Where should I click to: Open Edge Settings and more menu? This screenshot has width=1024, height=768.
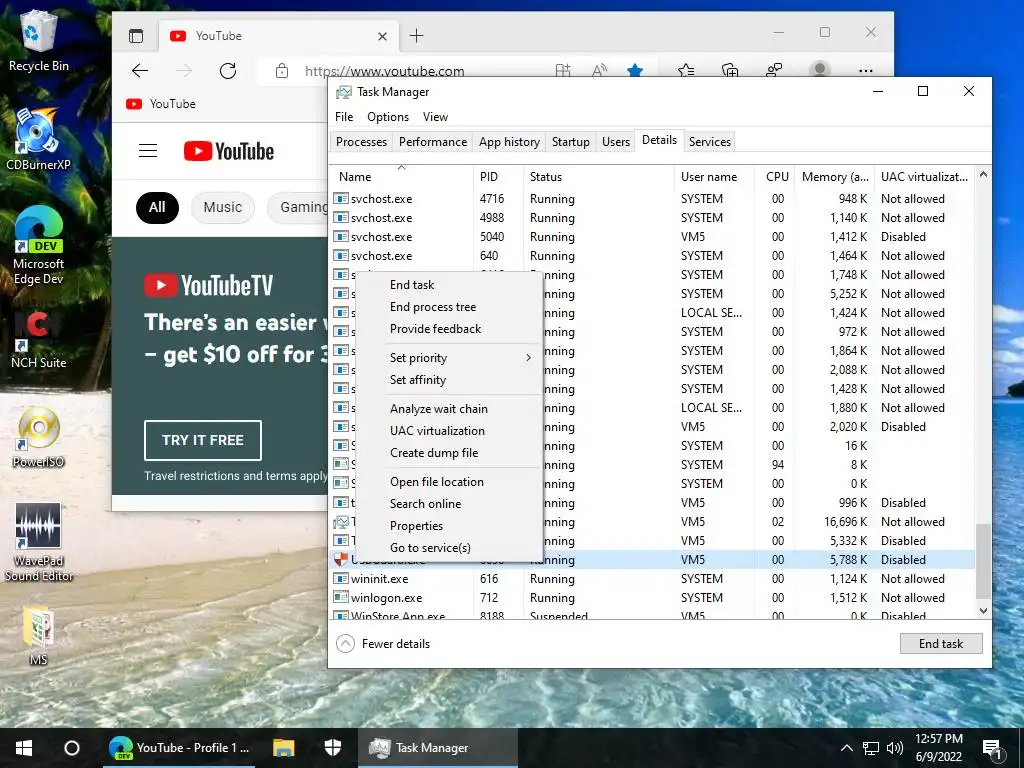[x=866, y=71]
